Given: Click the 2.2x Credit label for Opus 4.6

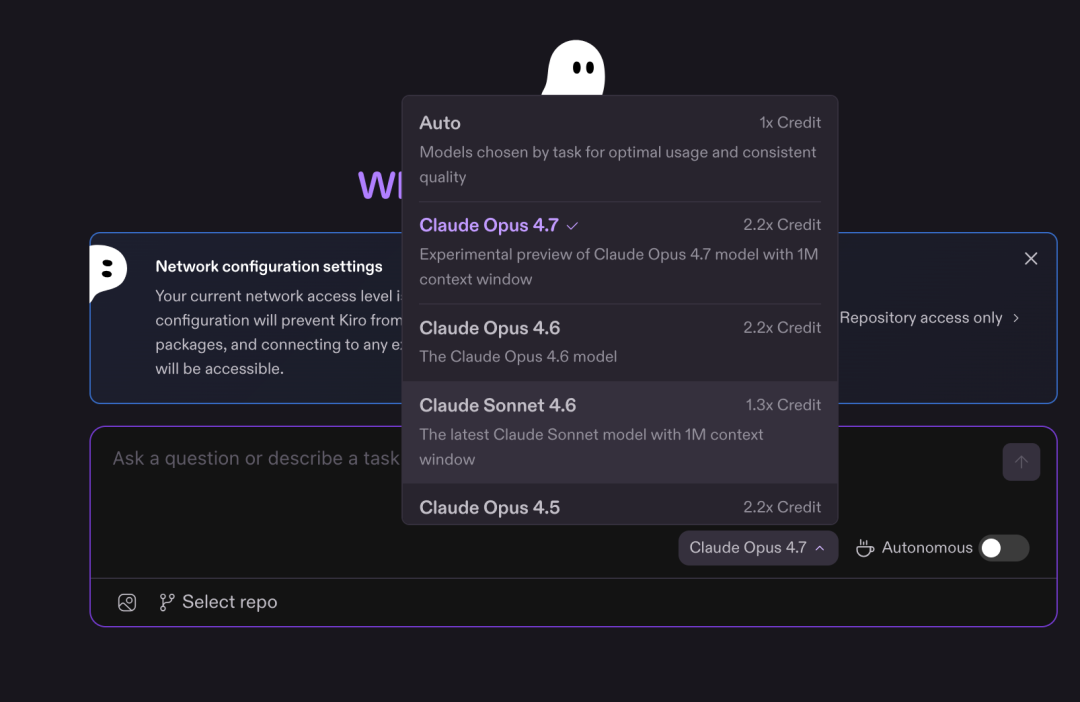Looking at the screenshot, I should [782, 327].
